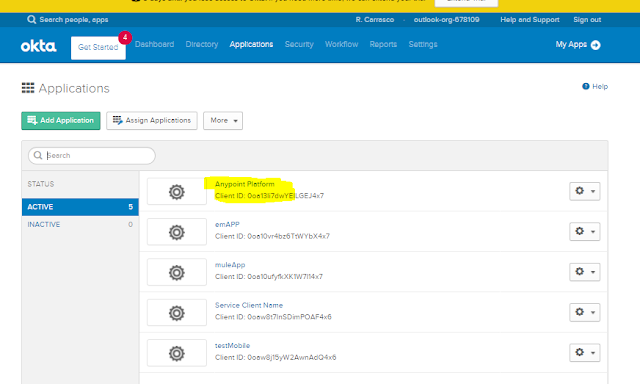The image size is (640, 384).
Task: Select the INACTIVE status filter
Action: point(80,224)
